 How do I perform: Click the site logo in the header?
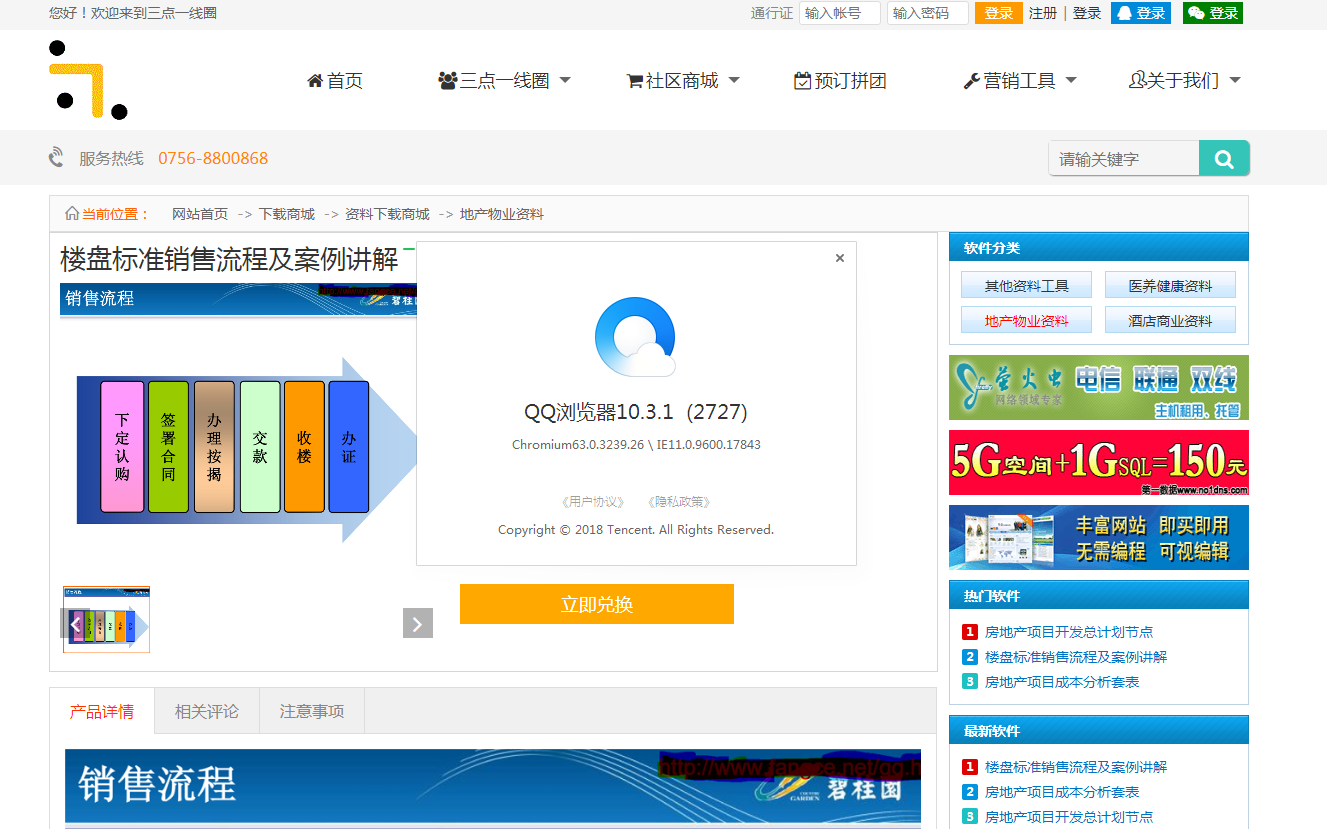click(x=88, y=80)
